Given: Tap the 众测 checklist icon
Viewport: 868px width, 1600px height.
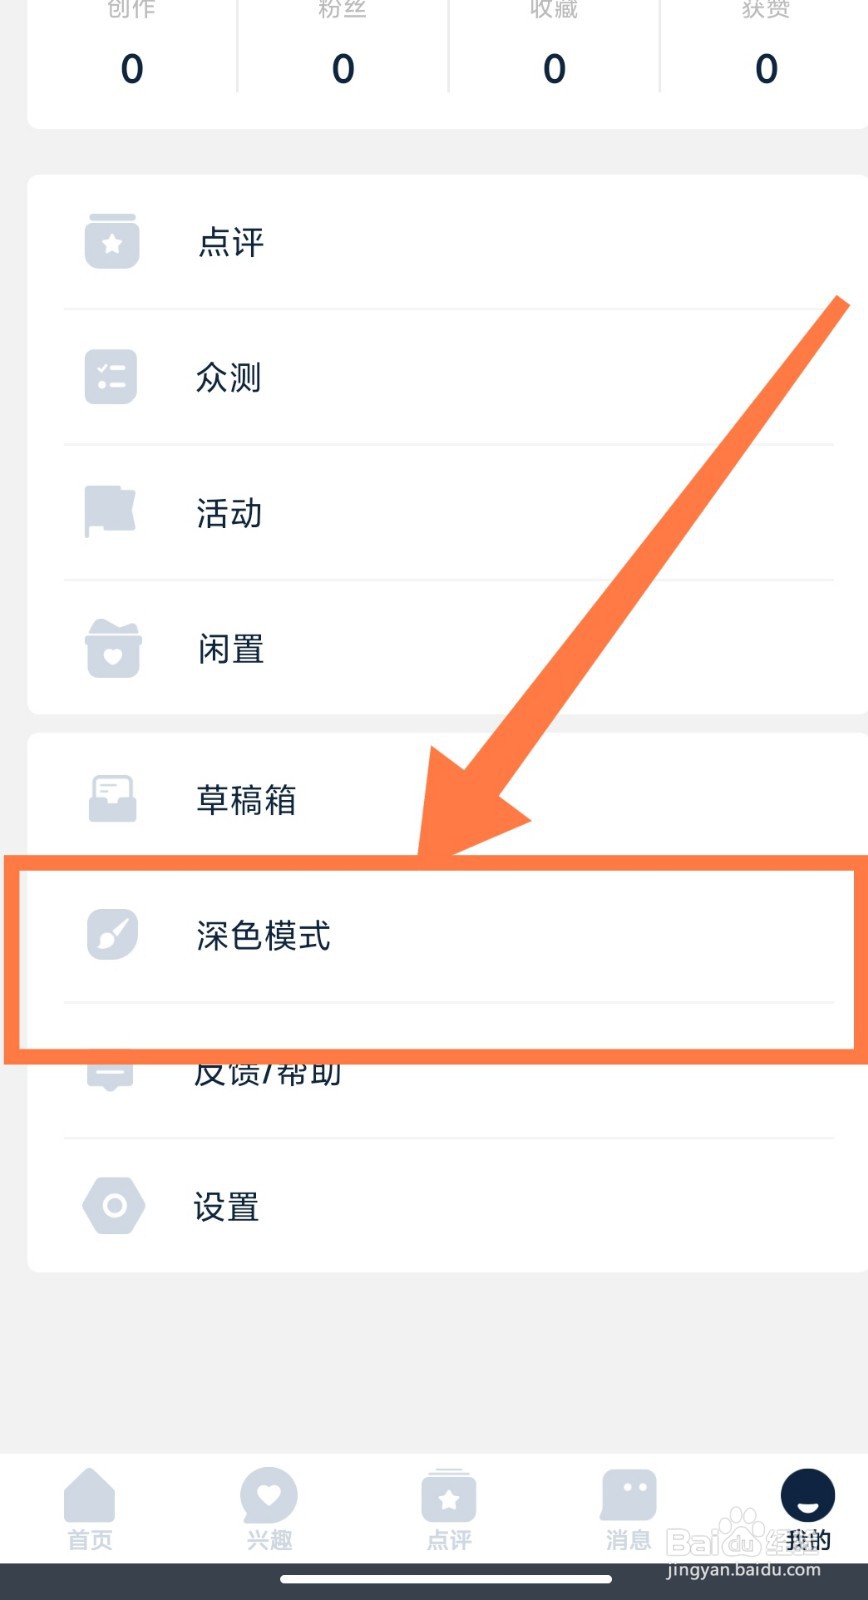Looking at the screenshot, I should pos(111,377).
